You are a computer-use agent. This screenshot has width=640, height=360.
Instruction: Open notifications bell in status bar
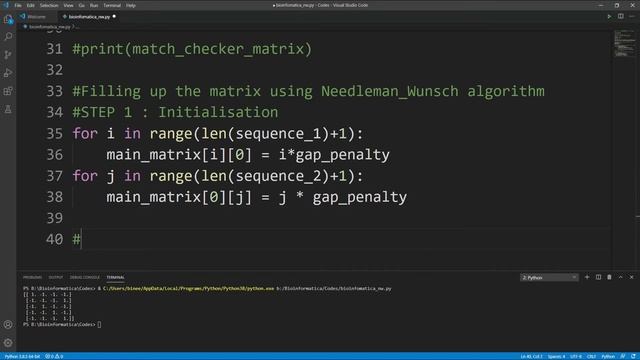tap(633, 356)
